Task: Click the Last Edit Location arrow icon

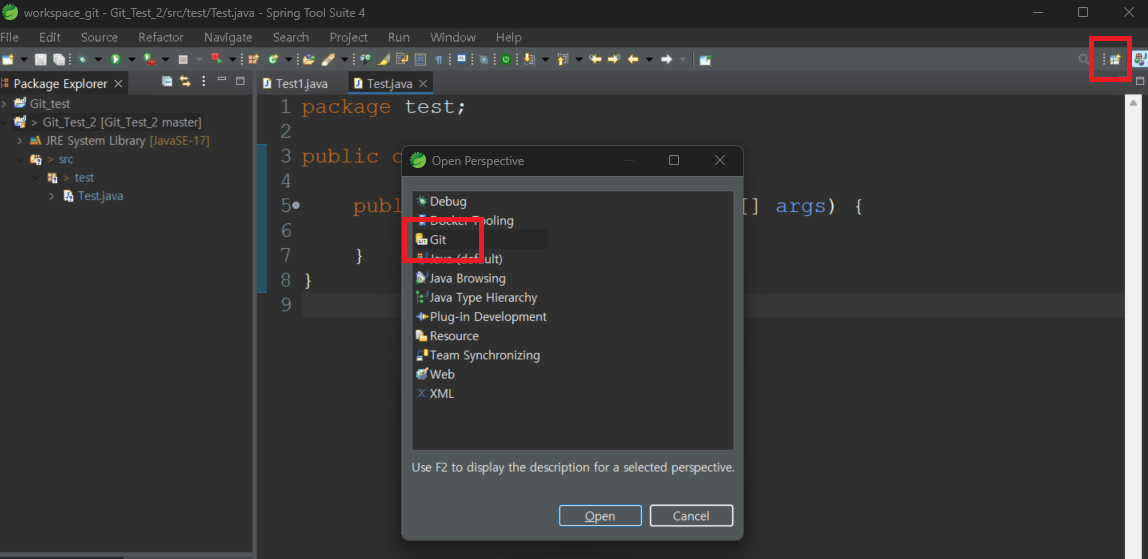Action: 595,59
